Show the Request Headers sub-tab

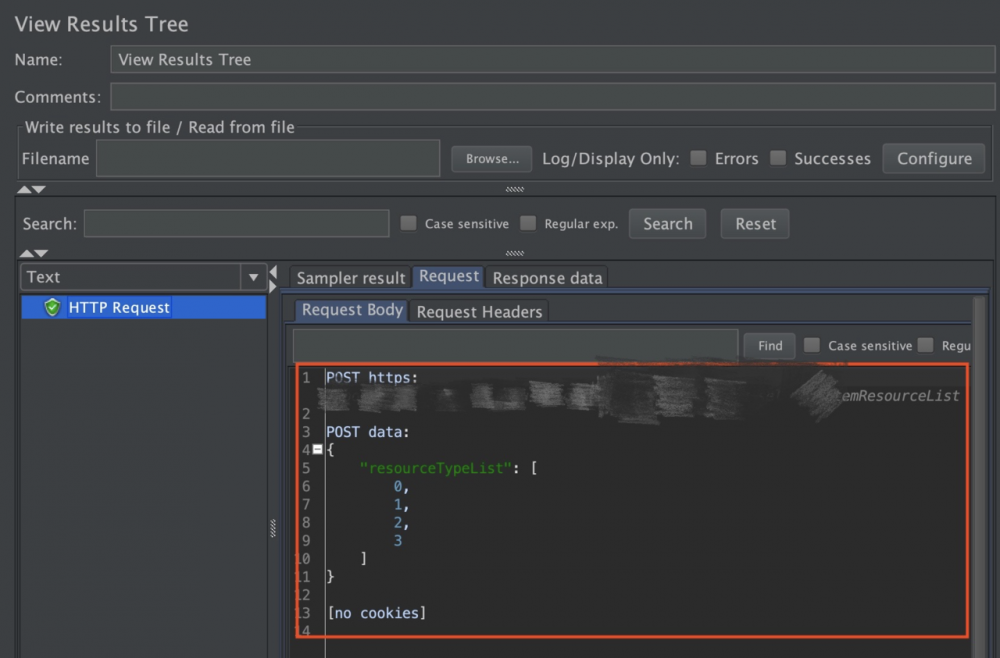pyautogui.click(x=479, y=311)
